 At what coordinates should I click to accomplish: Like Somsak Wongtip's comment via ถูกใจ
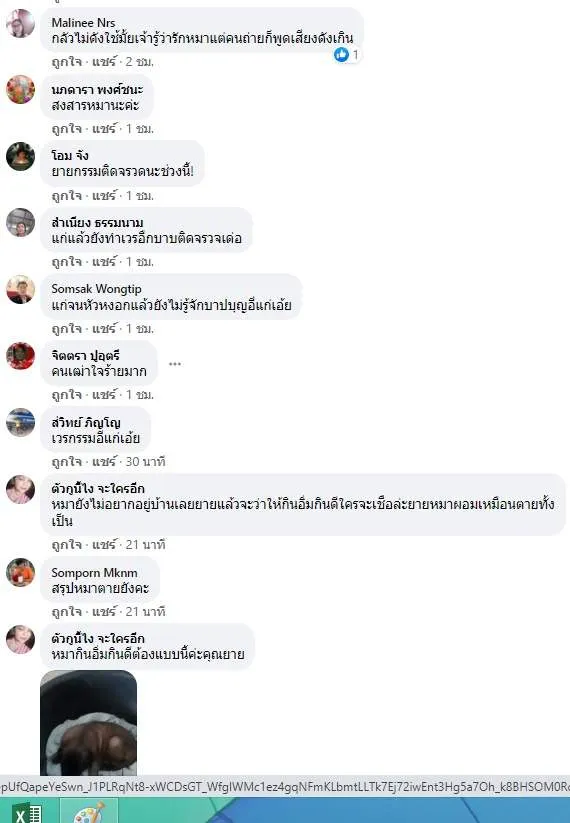[67, 329]
